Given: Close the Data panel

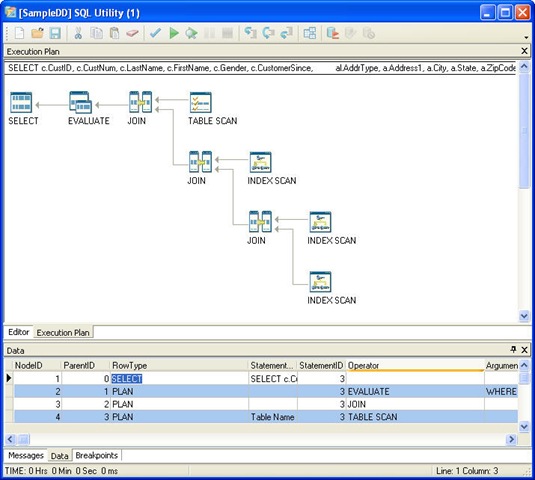Looking at the screenshot, I should click(525, 350).
